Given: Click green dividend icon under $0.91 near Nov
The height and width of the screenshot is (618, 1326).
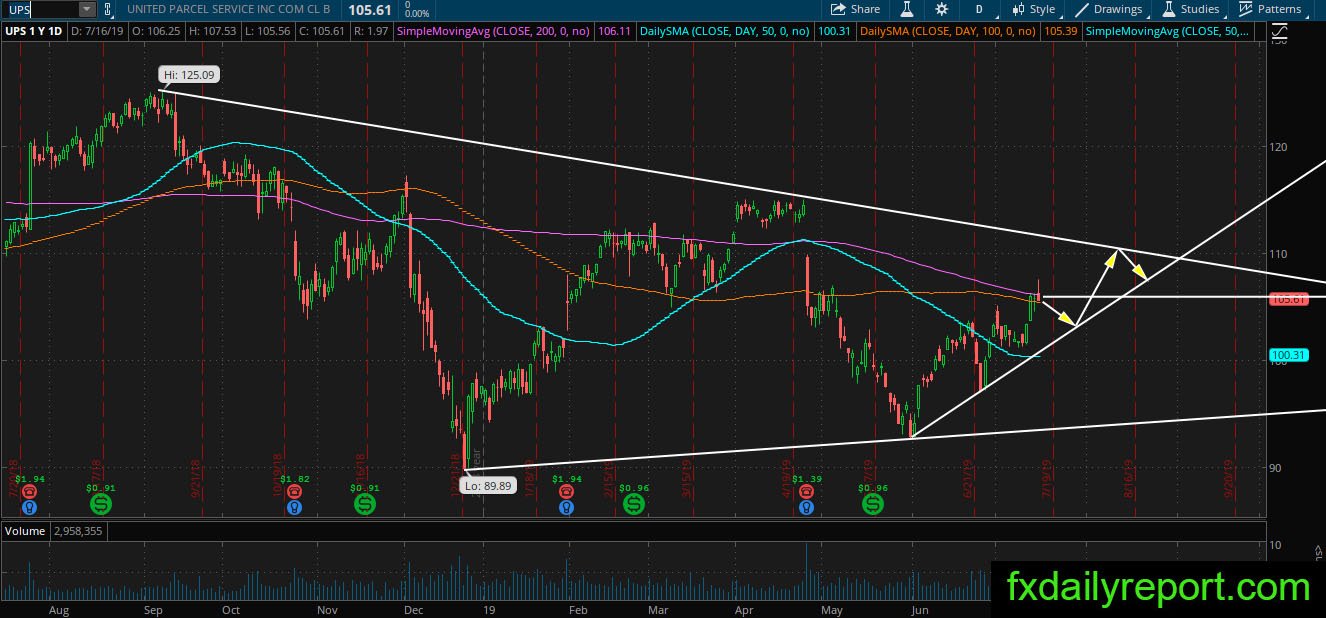Looking at the screenshot, I should 365,504.
